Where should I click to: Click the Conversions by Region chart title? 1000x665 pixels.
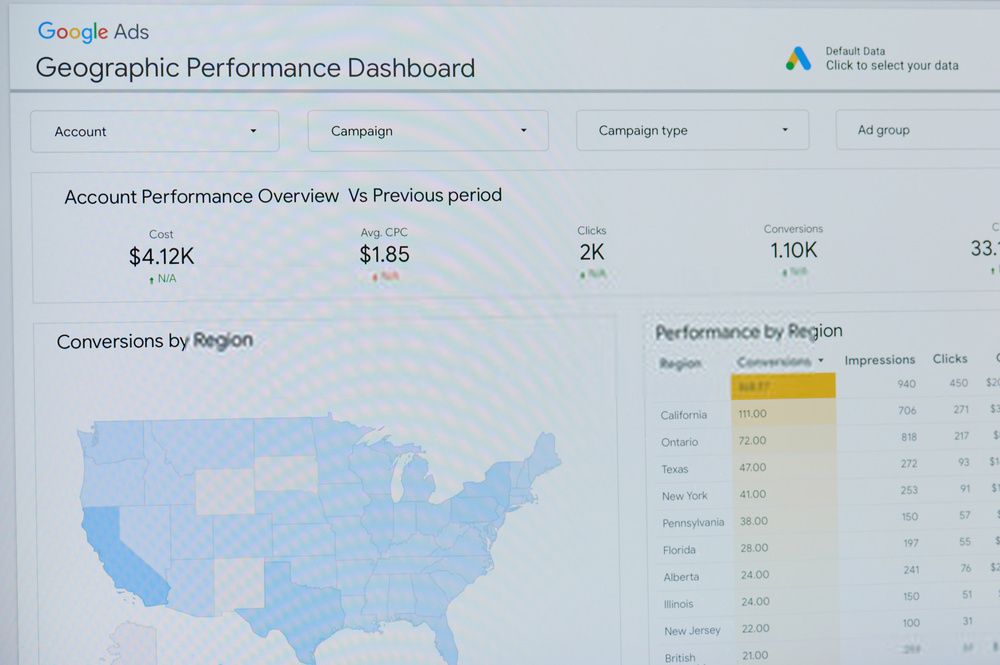(154, 341)
